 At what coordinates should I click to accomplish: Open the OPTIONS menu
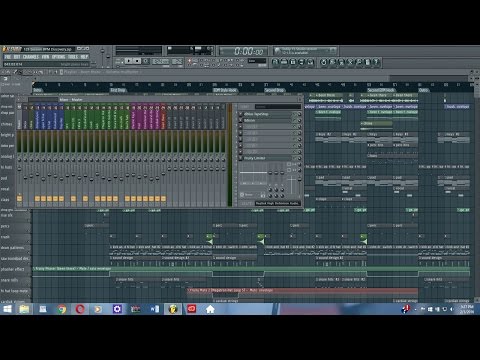58,57
